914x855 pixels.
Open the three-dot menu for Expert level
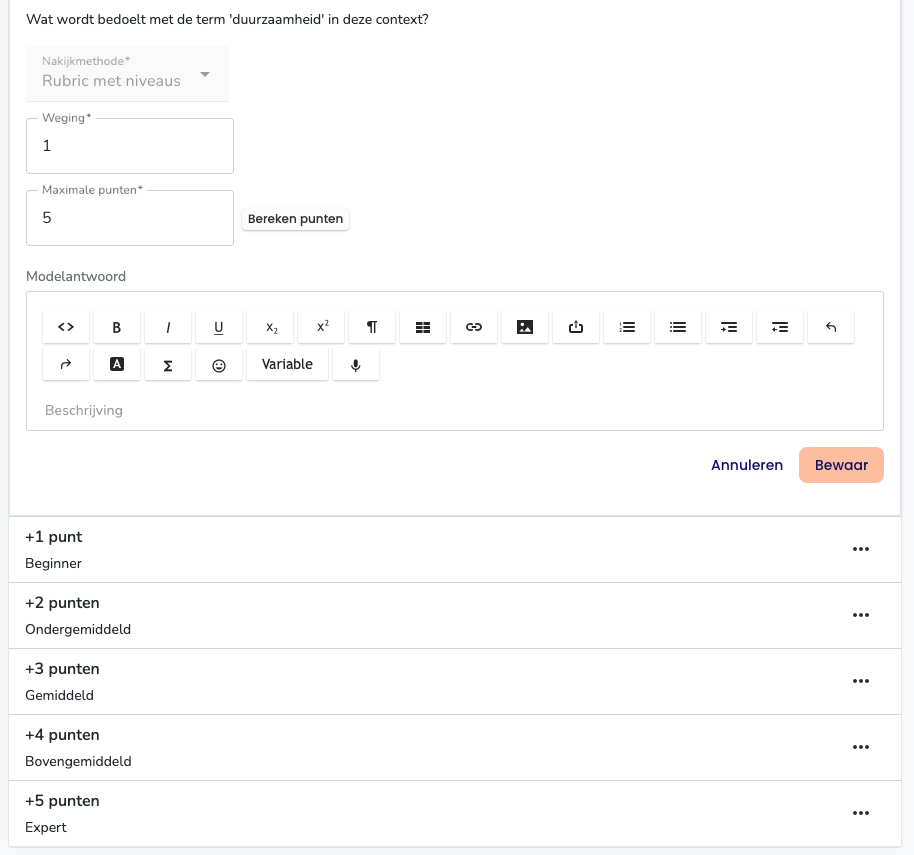click(860, 813)
